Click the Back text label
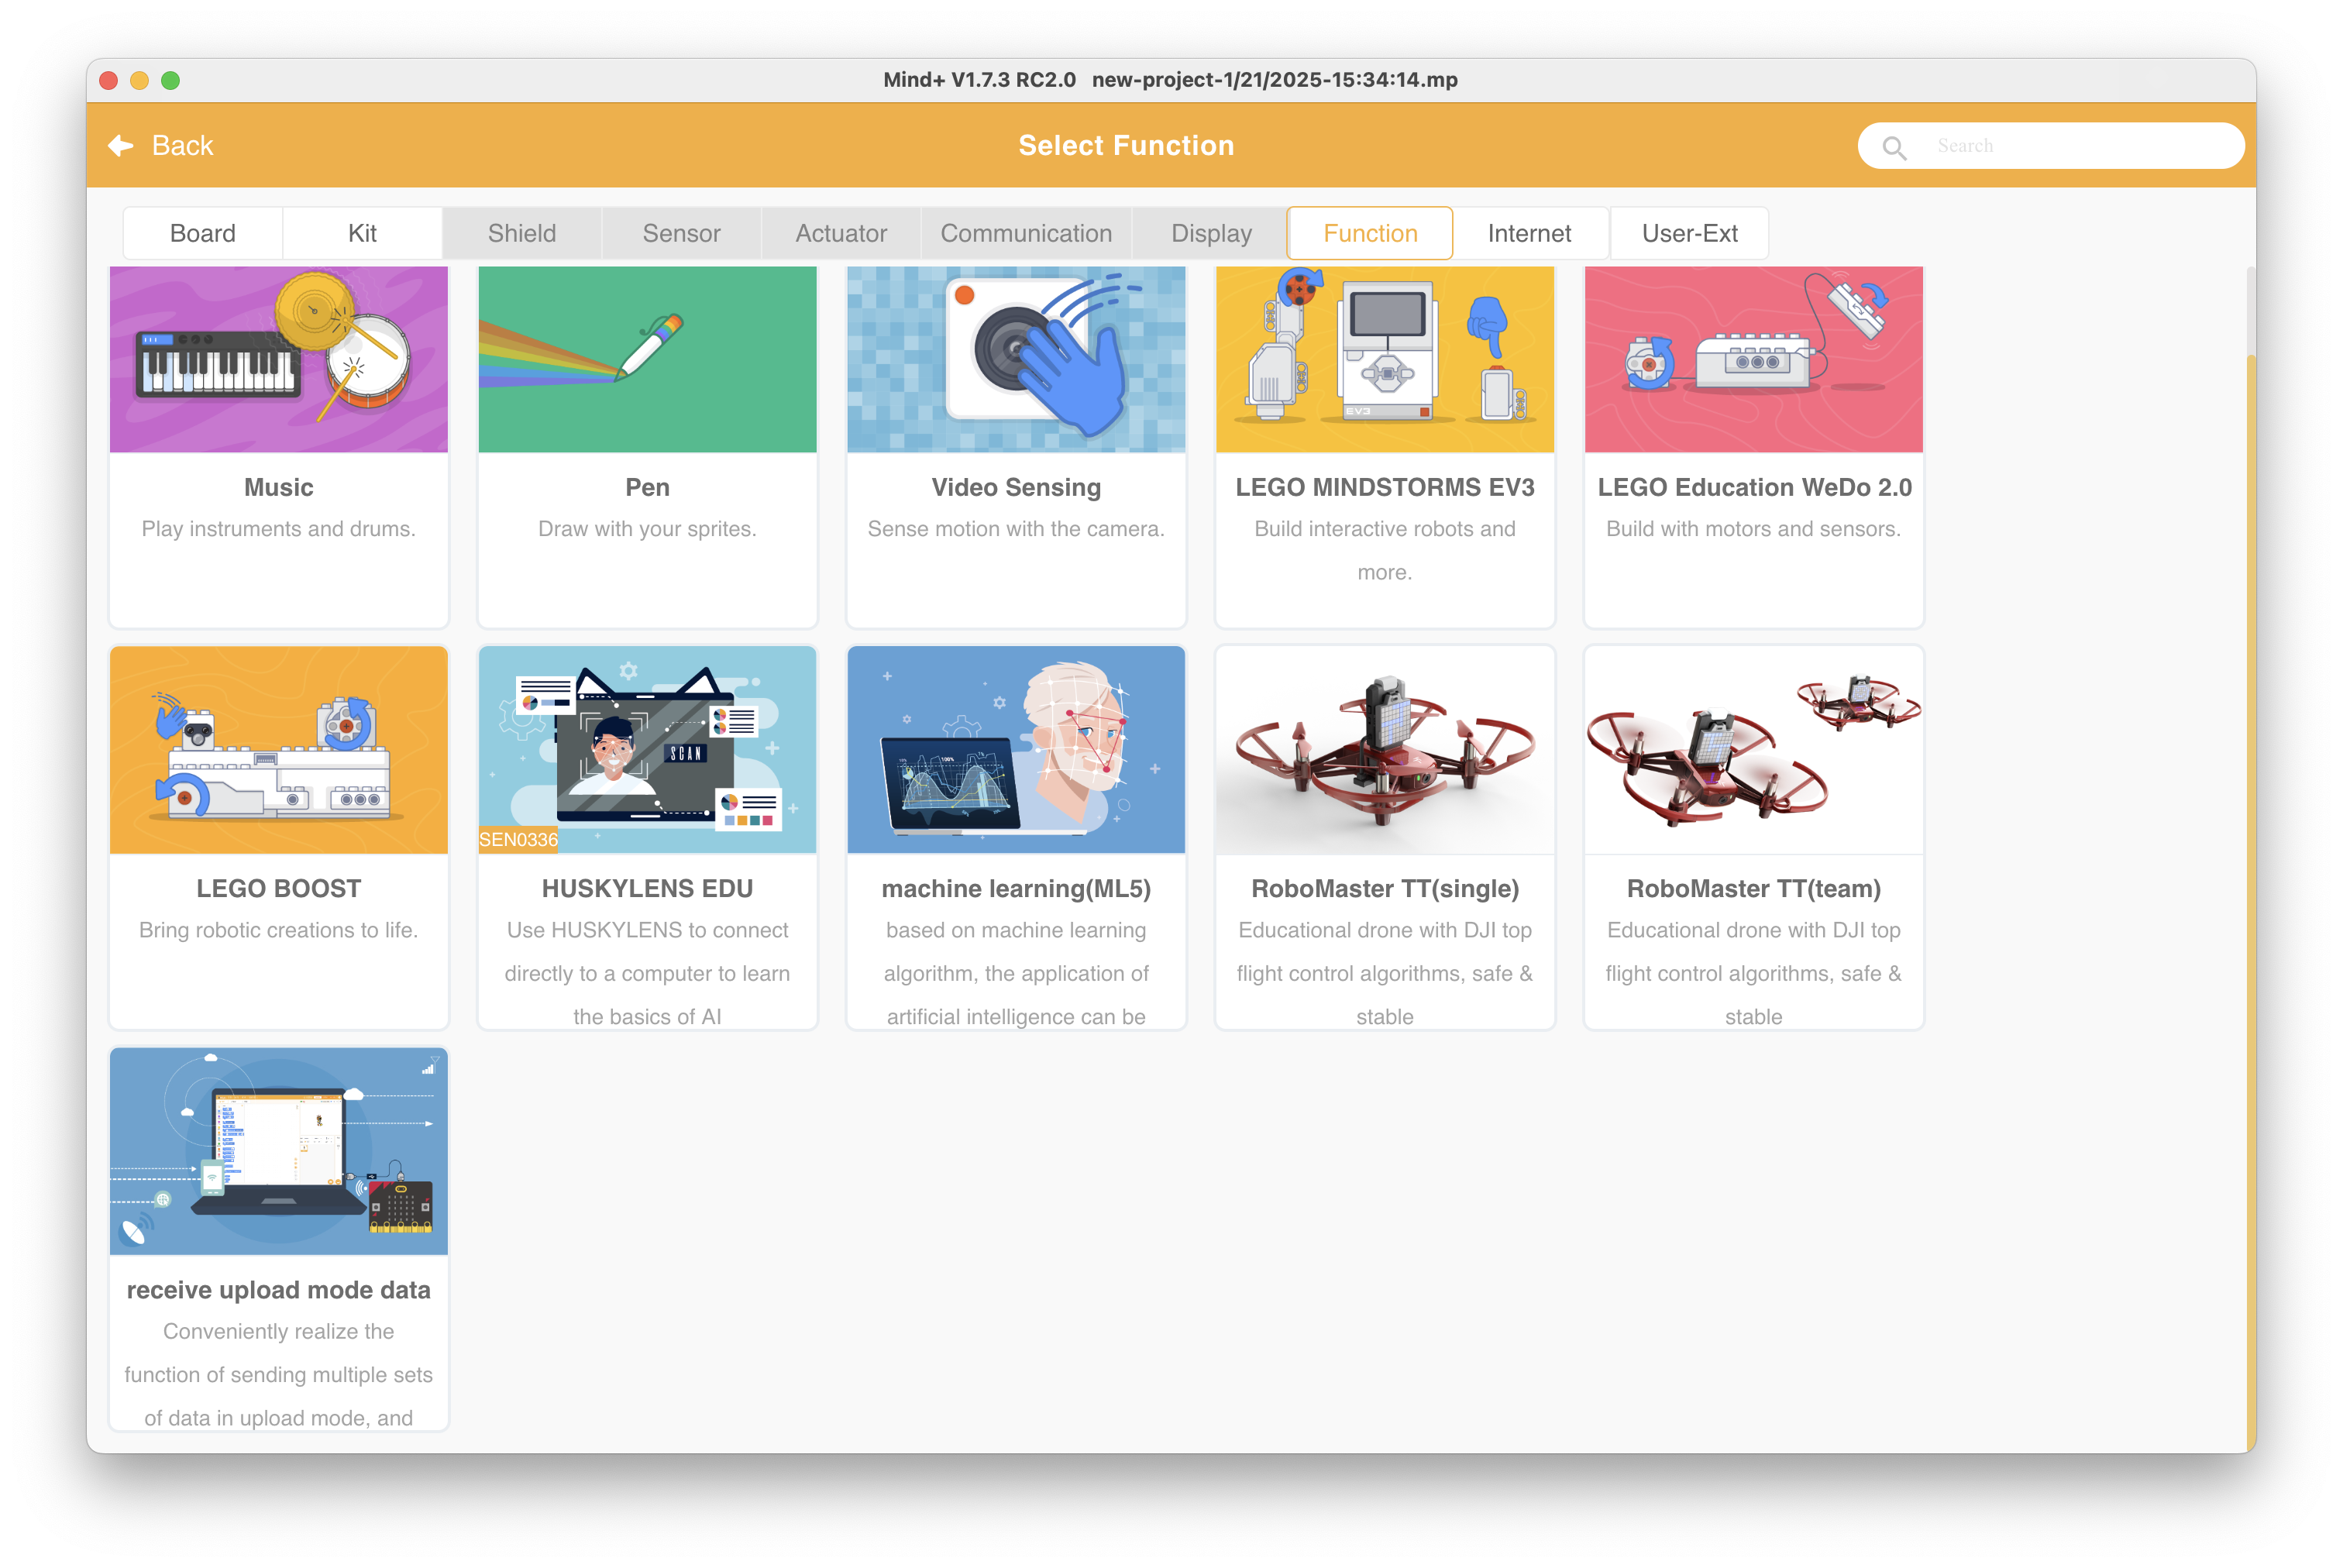This screenshot has height=1568, width=2343. (x=182, y=146)
